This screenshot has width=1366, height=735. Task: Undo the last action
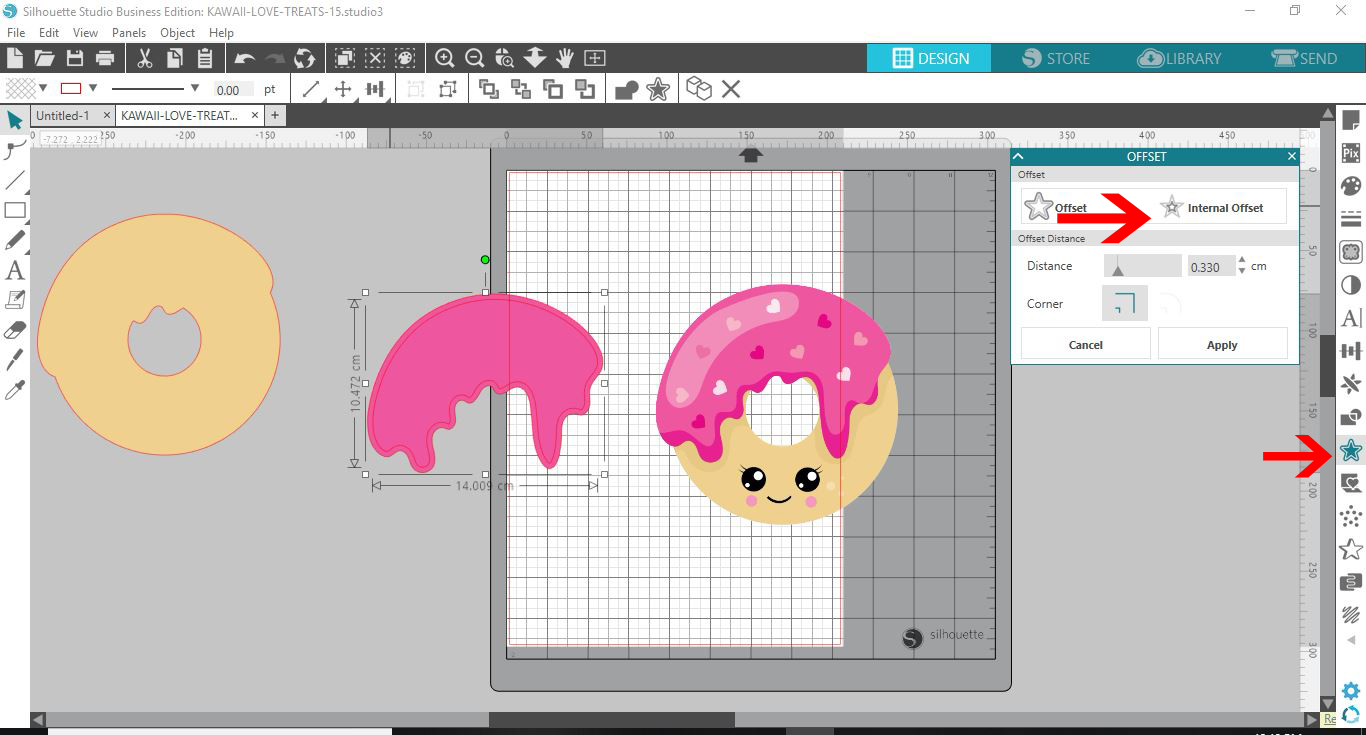pyautogui.click(x=245, y=58)
